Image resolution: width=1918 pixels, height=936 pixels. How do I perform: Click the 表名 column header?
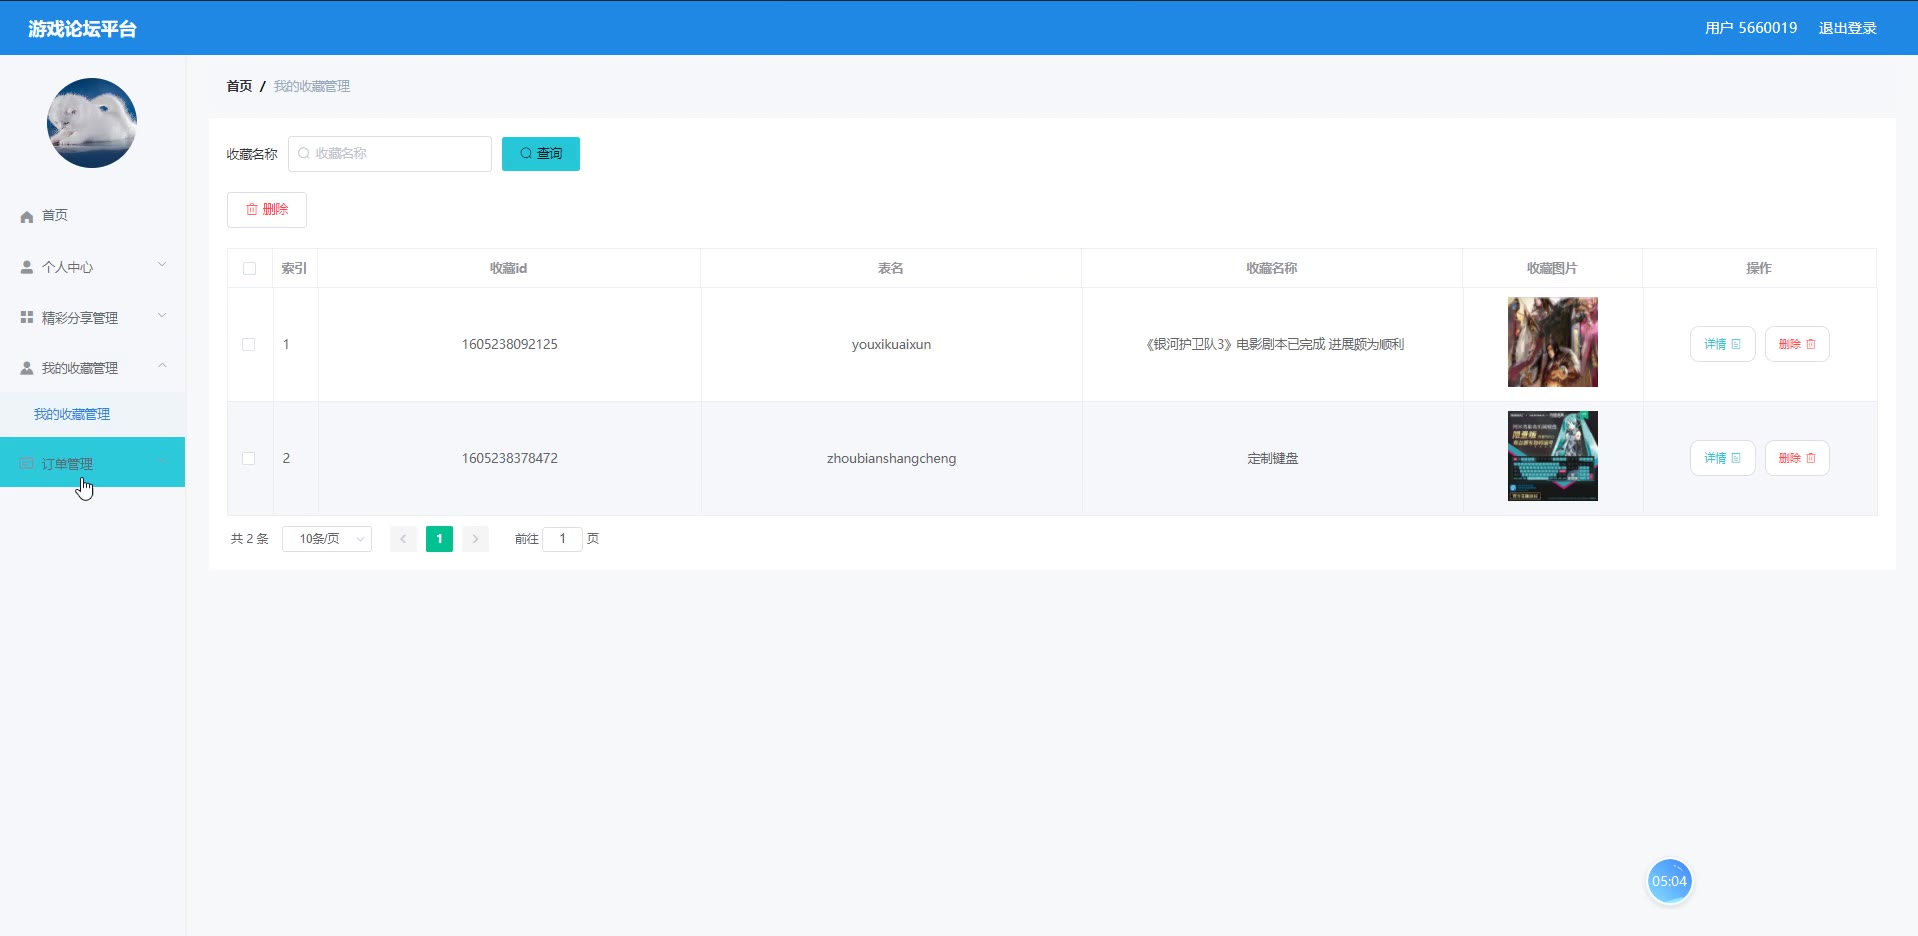[x=891, y=268]
